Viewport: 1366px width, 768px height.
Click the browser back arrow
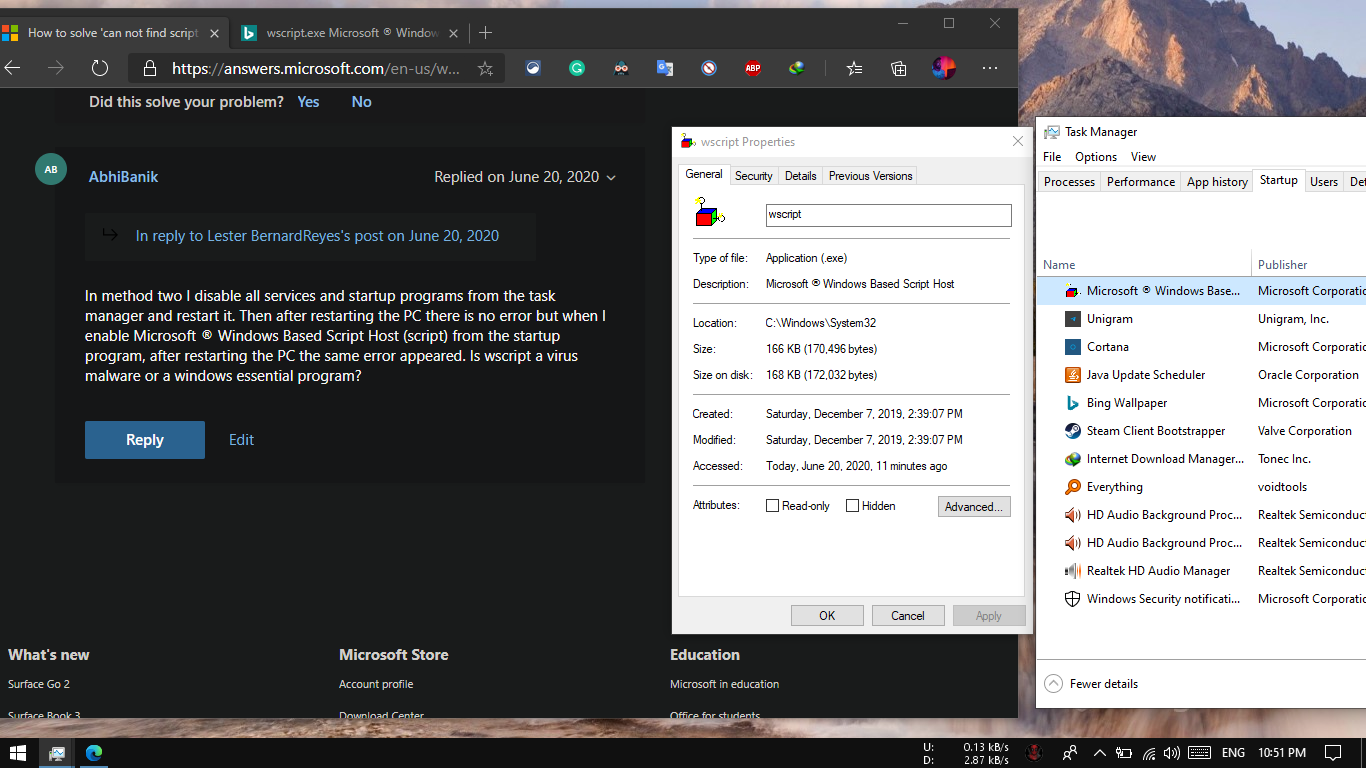(13, 68)
